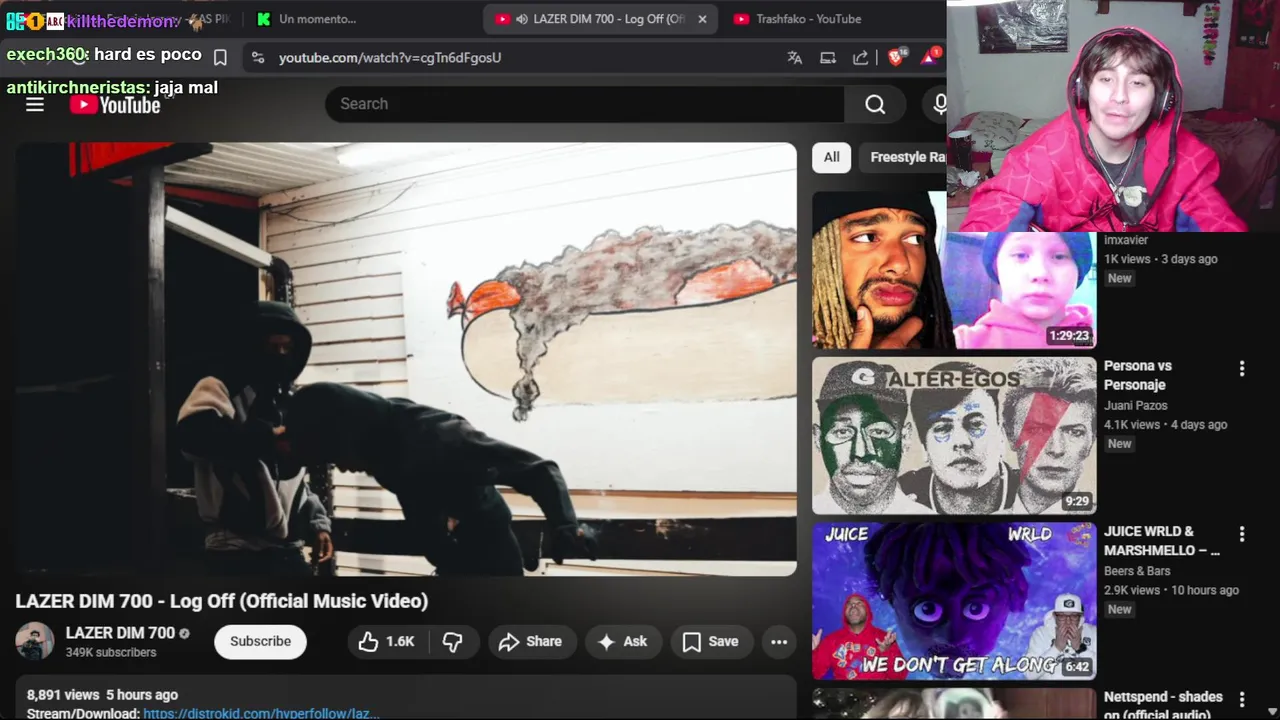
Task: Open the LAZER DIM 700 channel avatar
Action: (35, 642)
